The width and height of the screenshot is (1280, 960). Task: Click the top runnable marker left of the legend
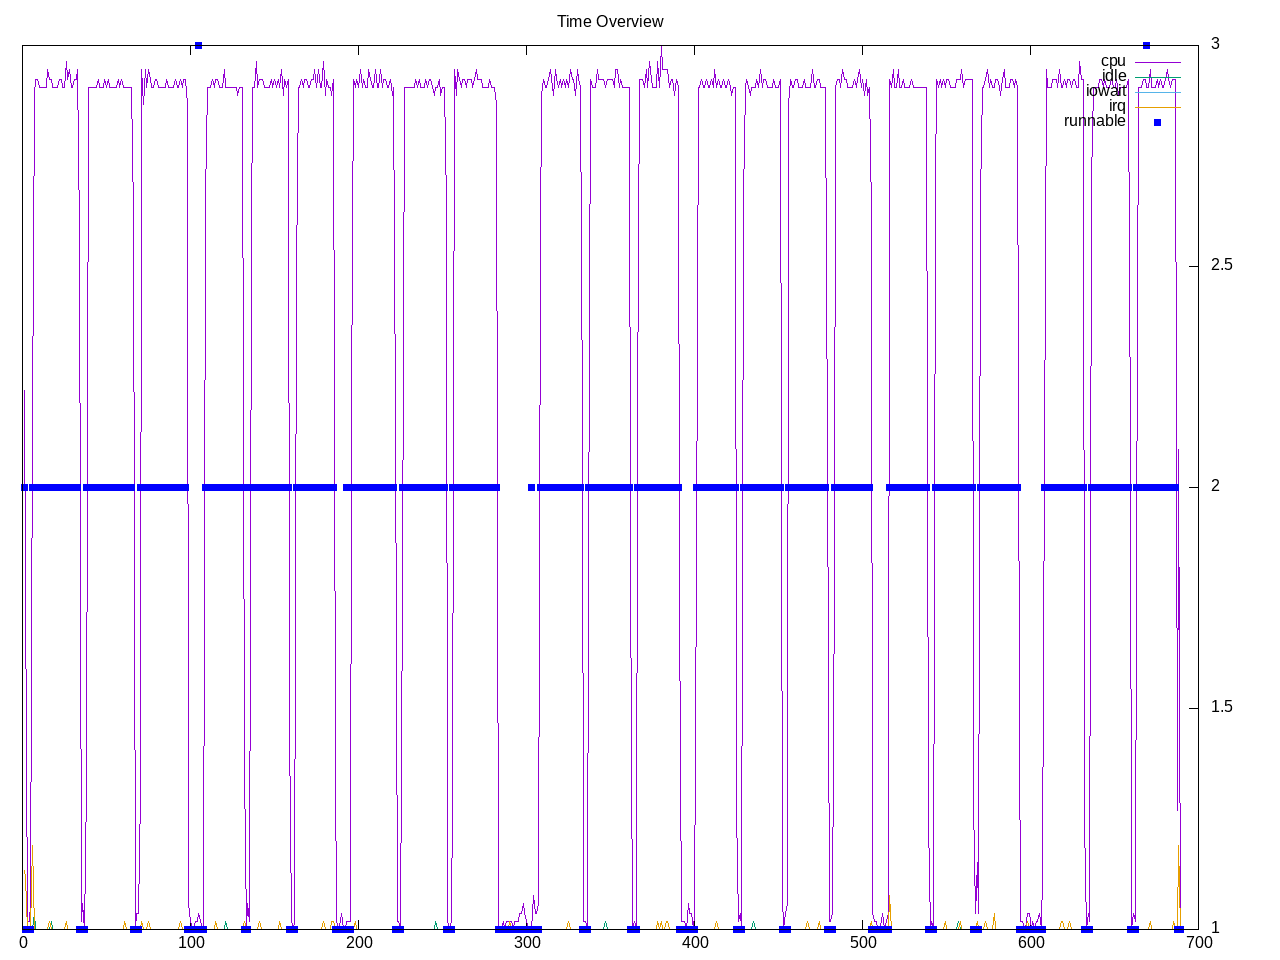1146,45
